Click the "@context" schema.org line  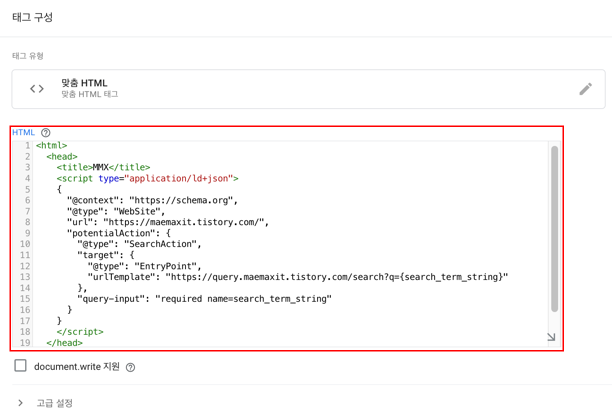(152, 200)
